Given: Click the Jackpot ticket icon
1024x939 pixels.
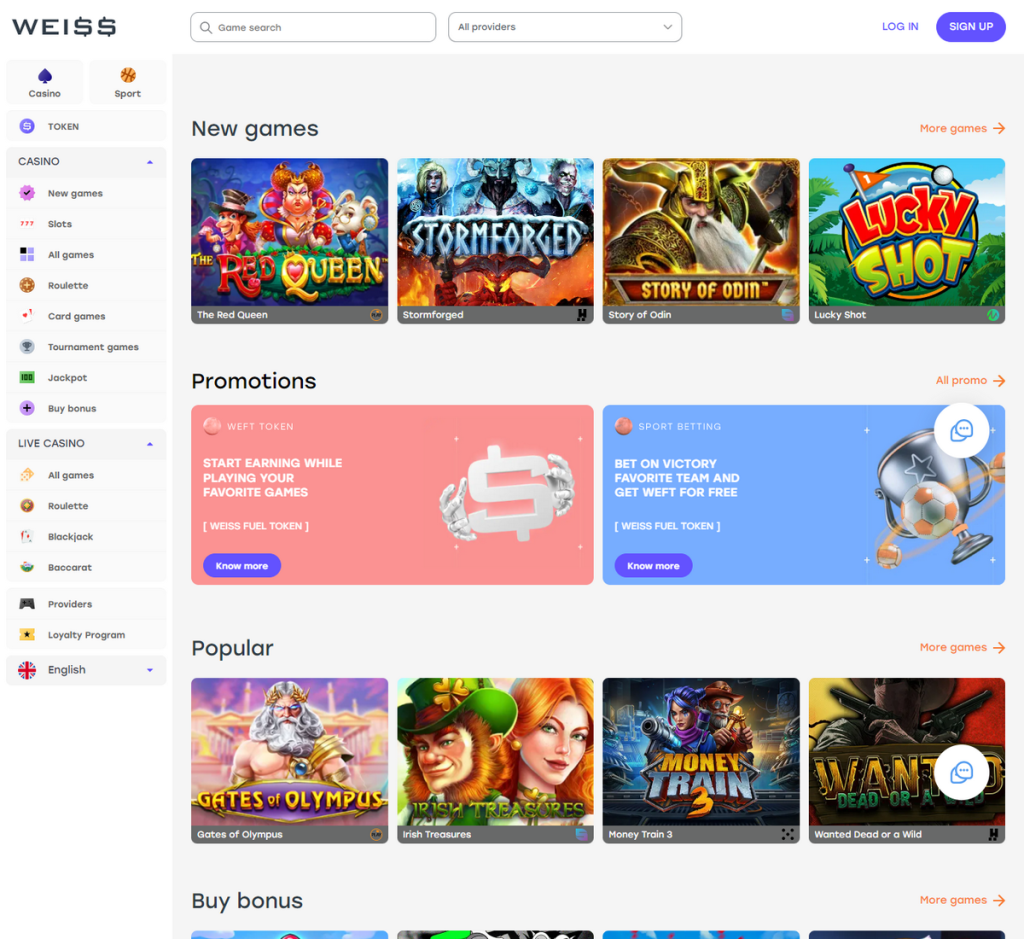Looking at the screenshot, I should (27, 377).
